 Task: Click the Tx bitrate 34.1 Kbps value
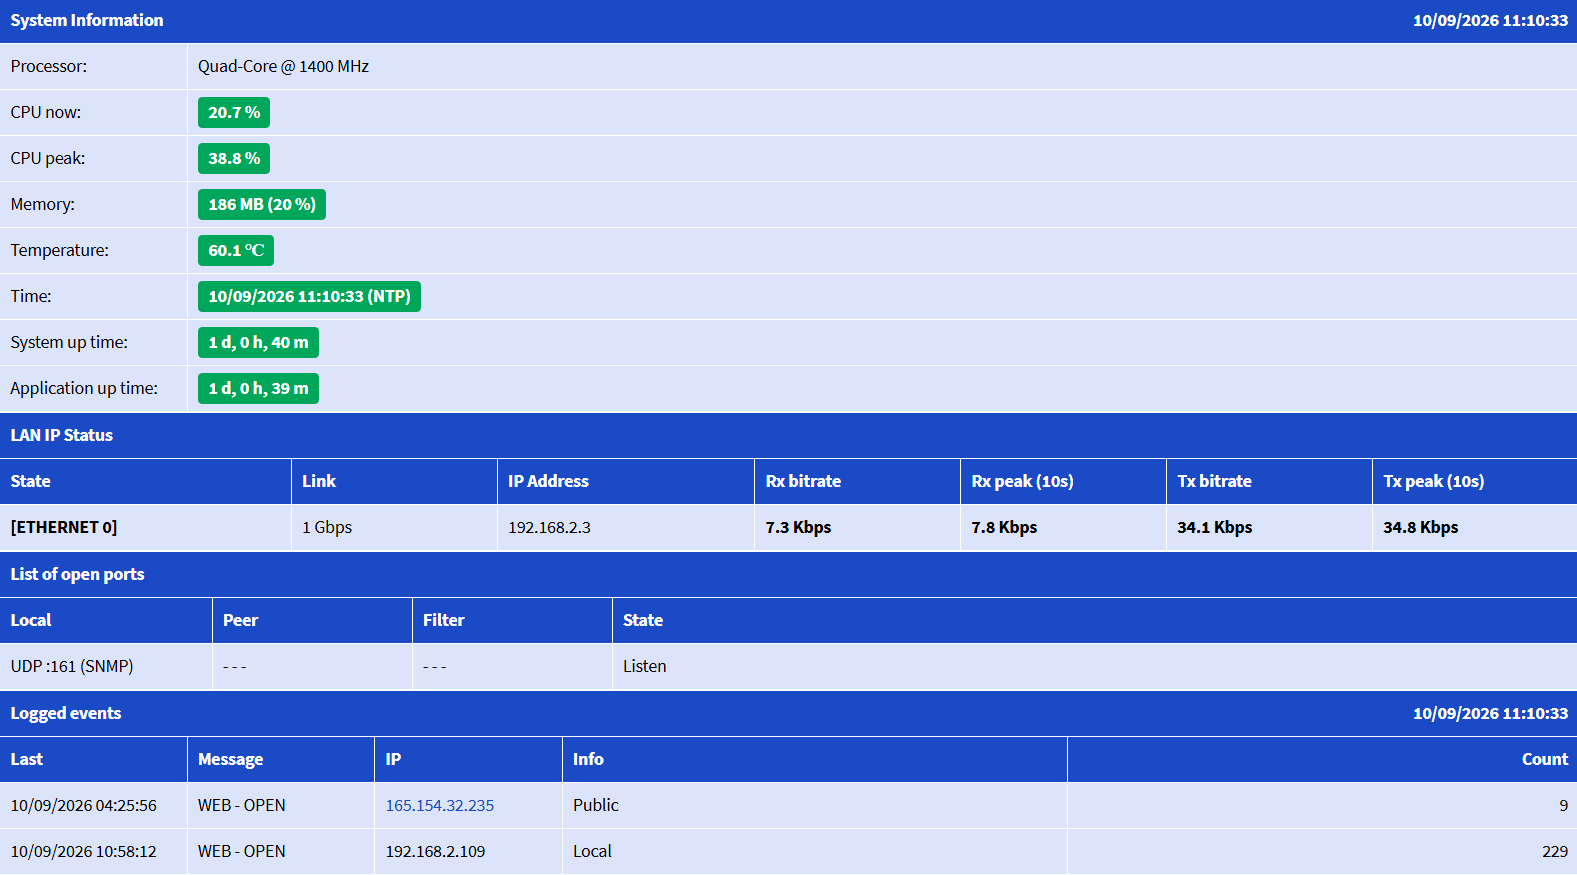click(1214, 527)
